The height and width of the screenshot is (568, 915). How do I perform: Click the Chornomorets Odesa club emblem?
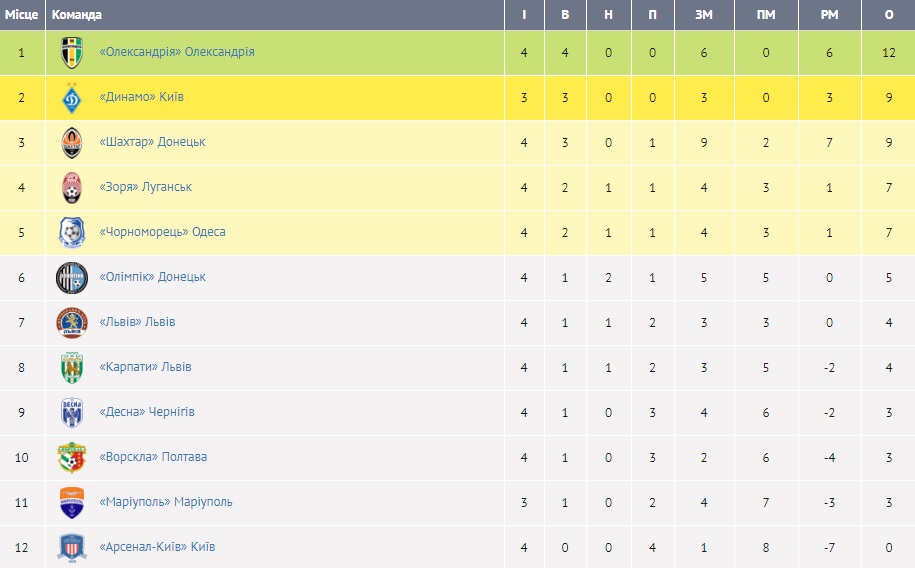tap(72, 232)
